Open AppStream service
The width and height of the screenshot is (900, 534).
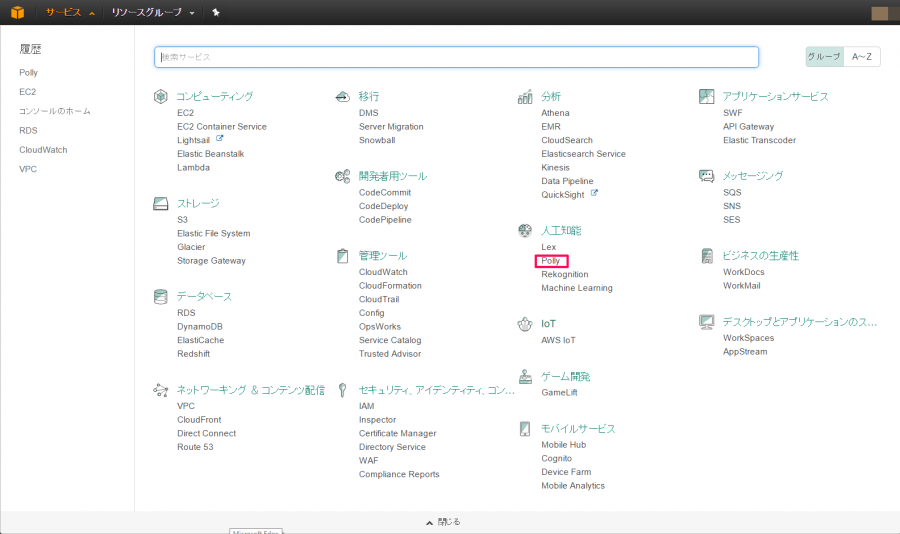pyautogui.click(x=745, y=351)
